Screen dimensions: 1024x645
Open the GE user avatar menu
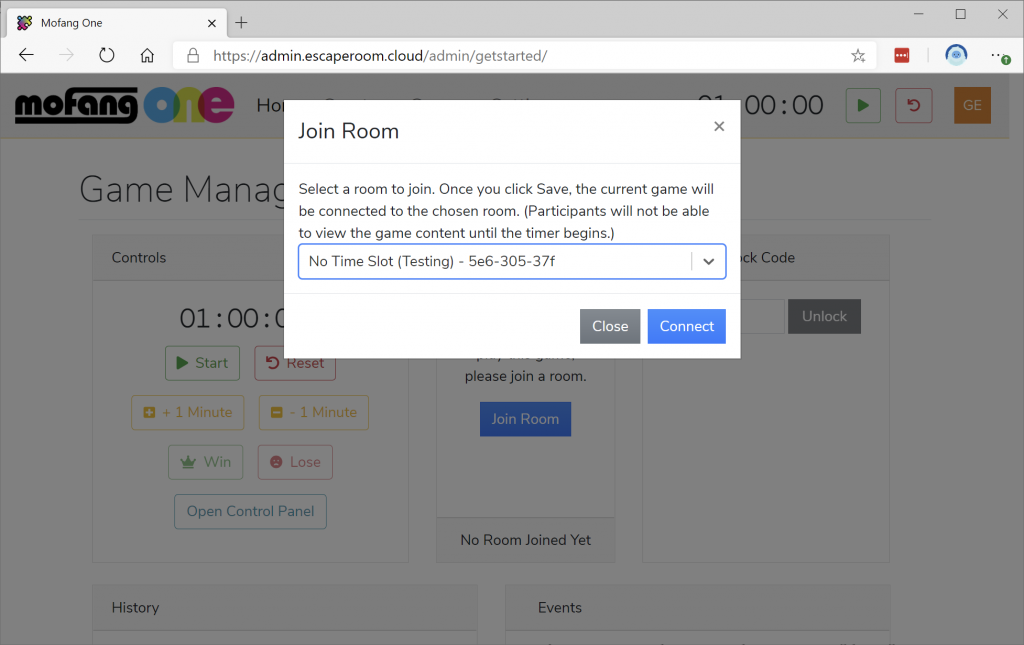pos(972,106)
